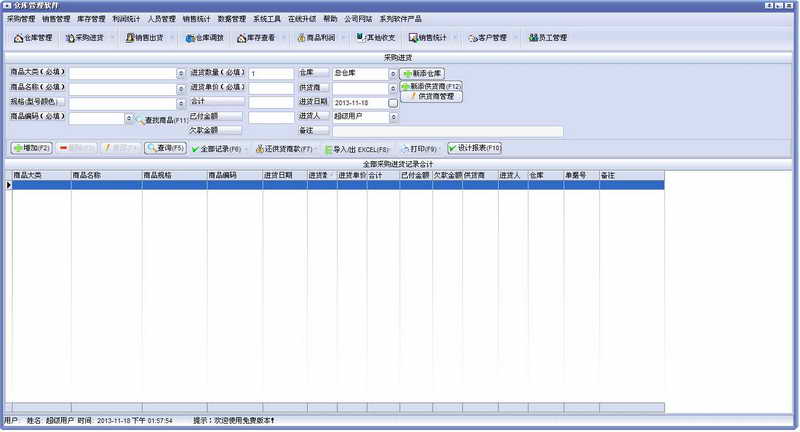
Task: Expand the 进货人 dropdown
Action: (x=393, y=117)
